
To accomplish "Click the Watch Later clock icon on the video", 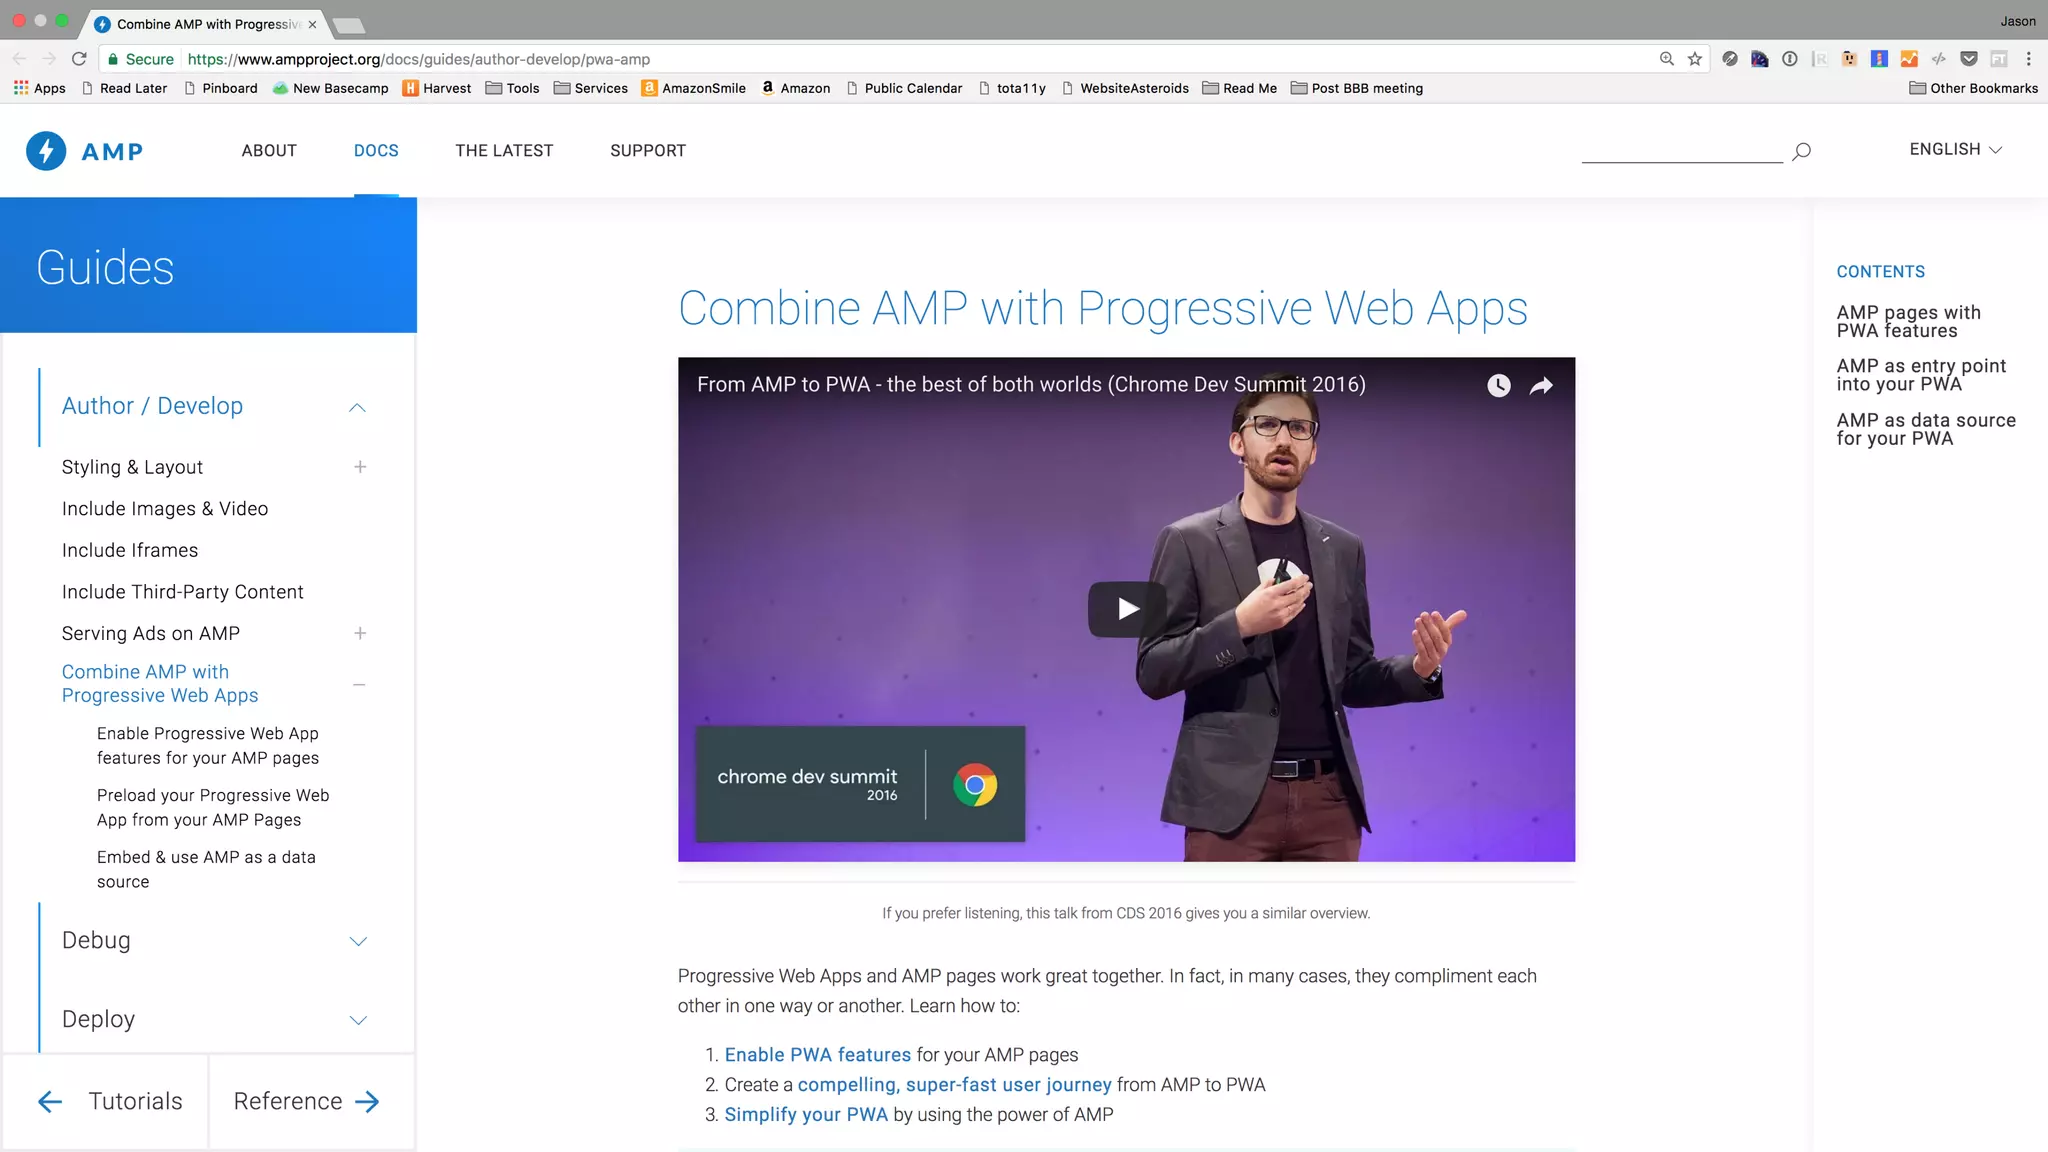I will tap(1498, 385).
